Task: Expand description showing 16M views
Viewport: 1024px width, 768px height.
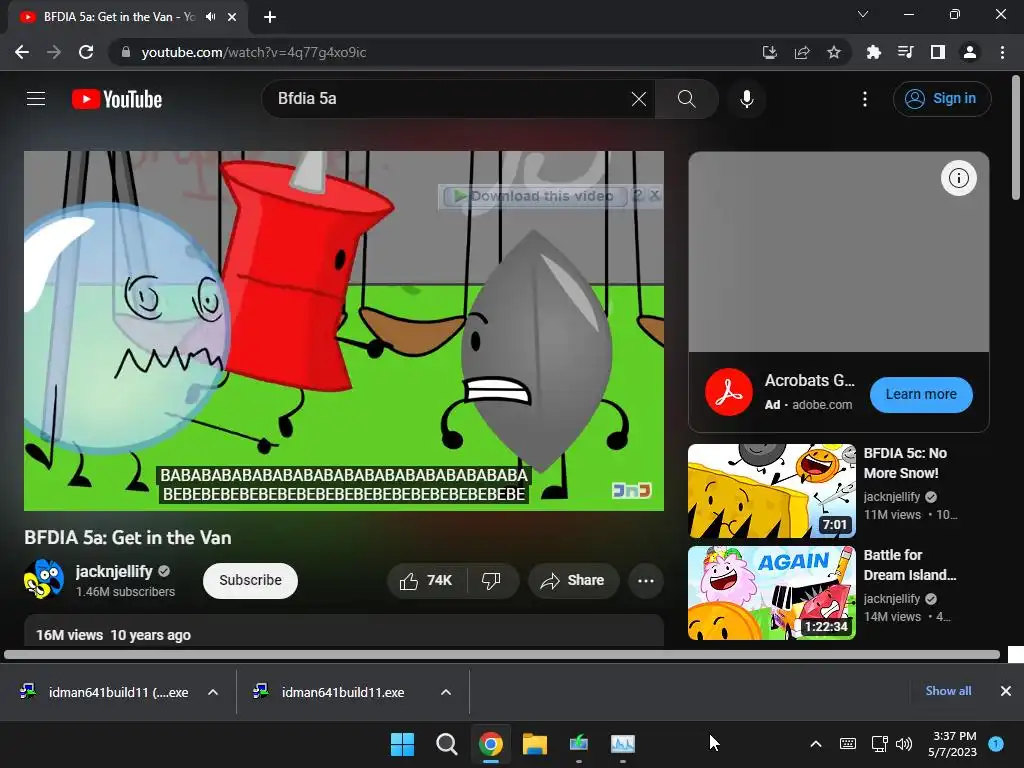Action: tap(344, 632)
